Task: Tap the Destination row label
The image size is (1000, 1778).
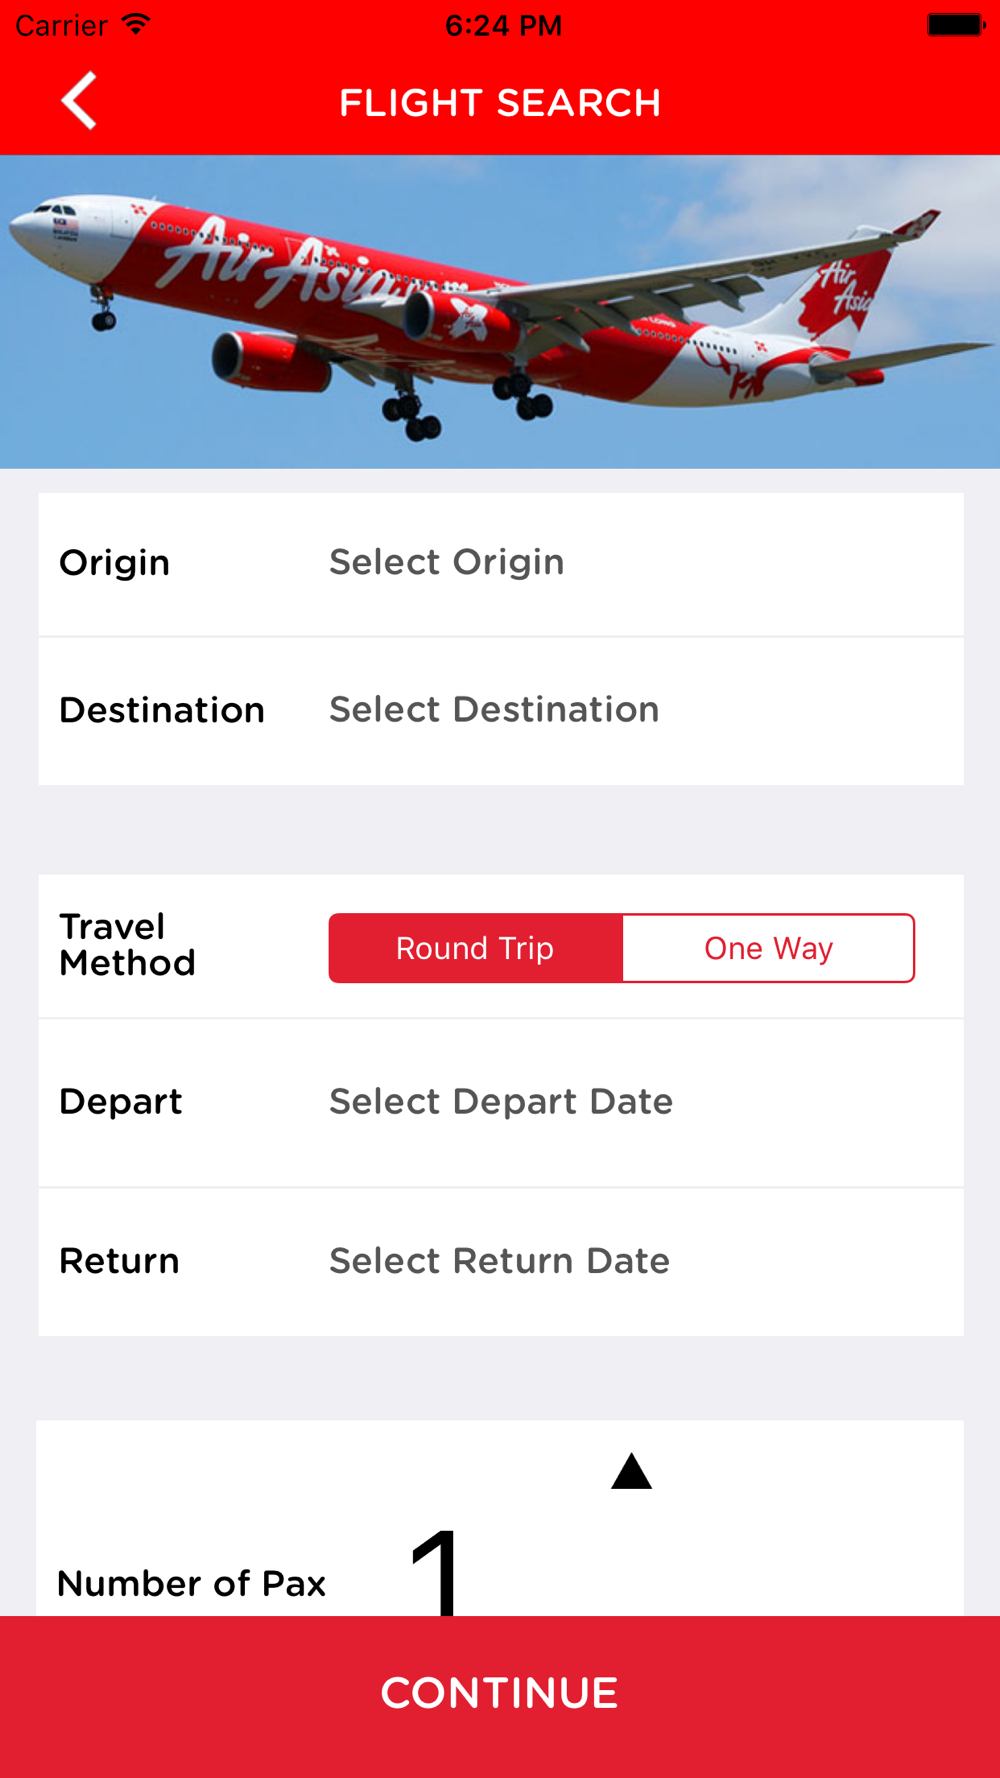Action: pyautogui.click(x=162, y=710)
